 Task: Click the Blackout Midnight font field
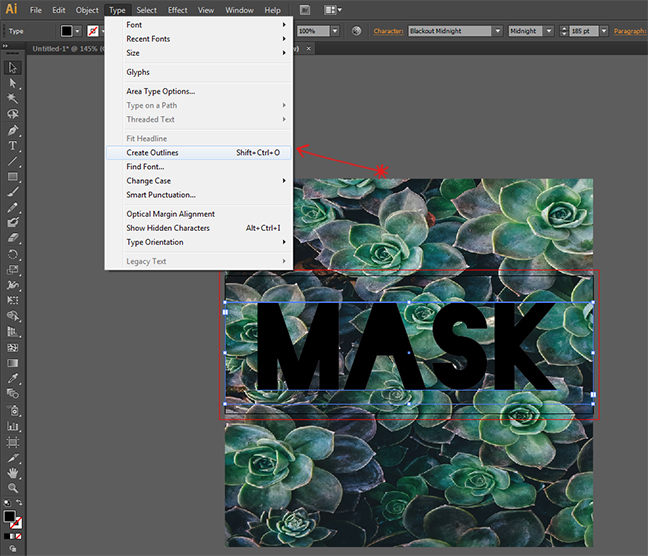click(450, 31)
